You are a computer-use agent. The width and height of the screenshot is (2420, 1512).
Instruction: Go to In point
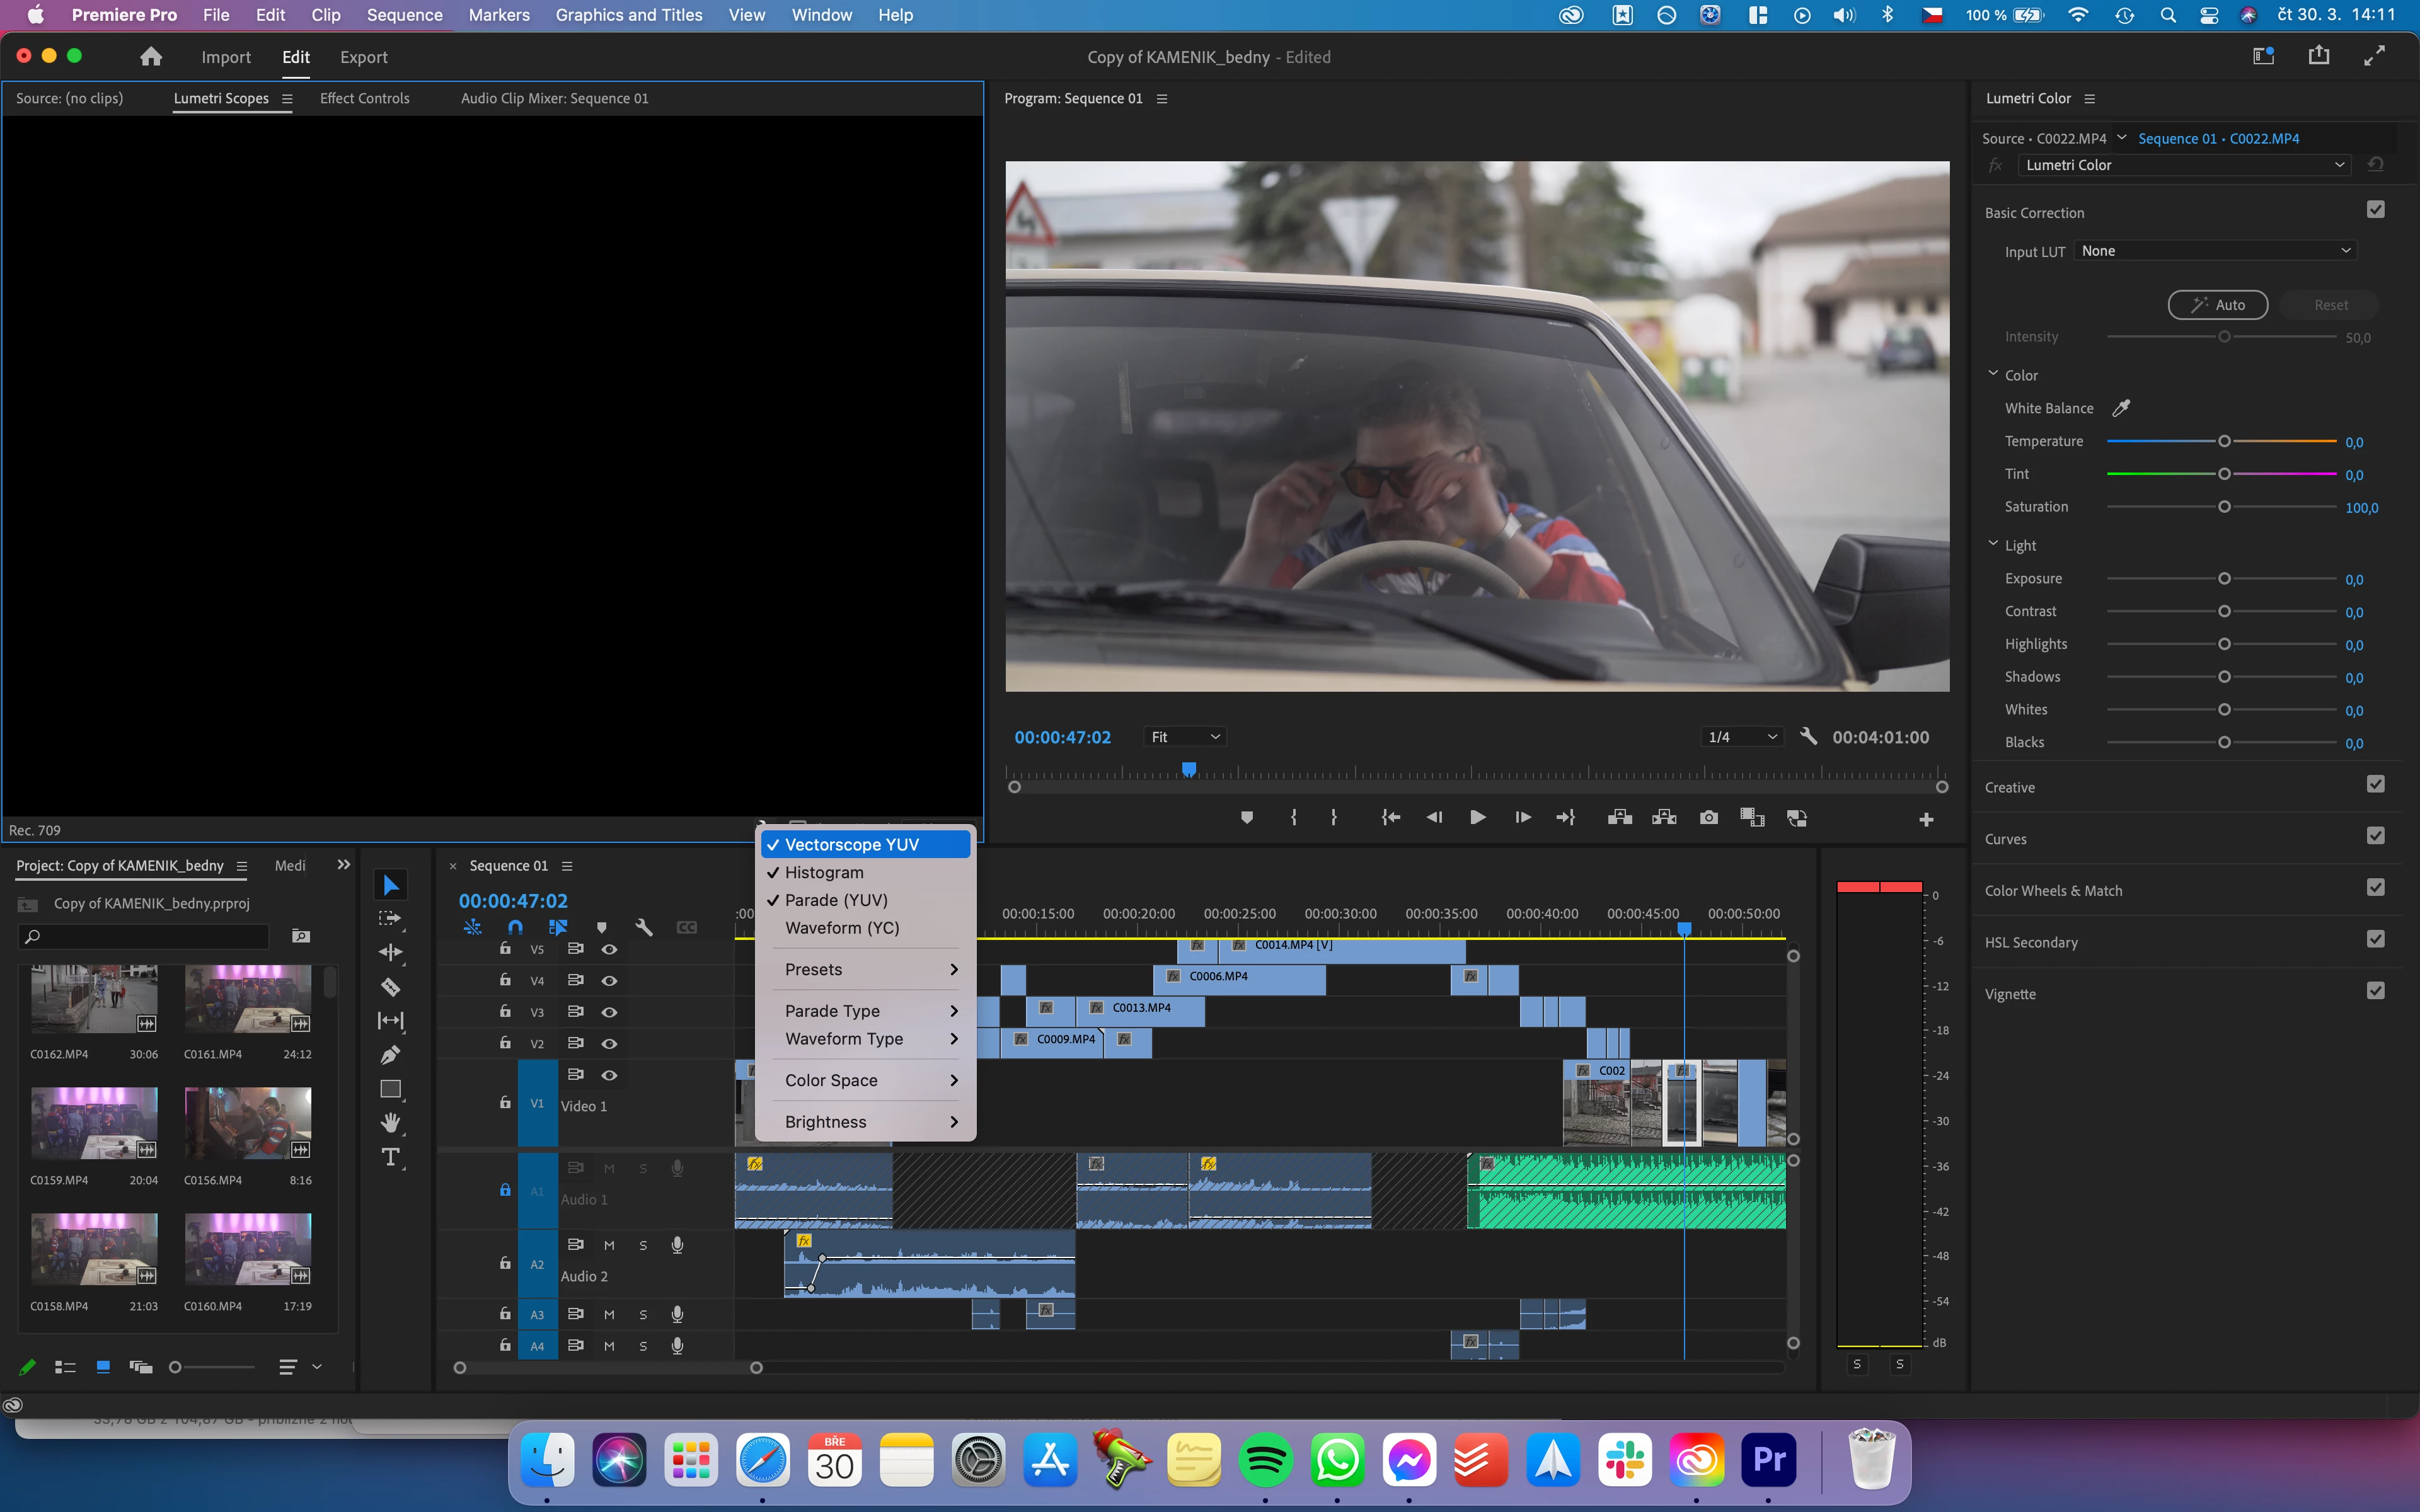pos(1390,818)
